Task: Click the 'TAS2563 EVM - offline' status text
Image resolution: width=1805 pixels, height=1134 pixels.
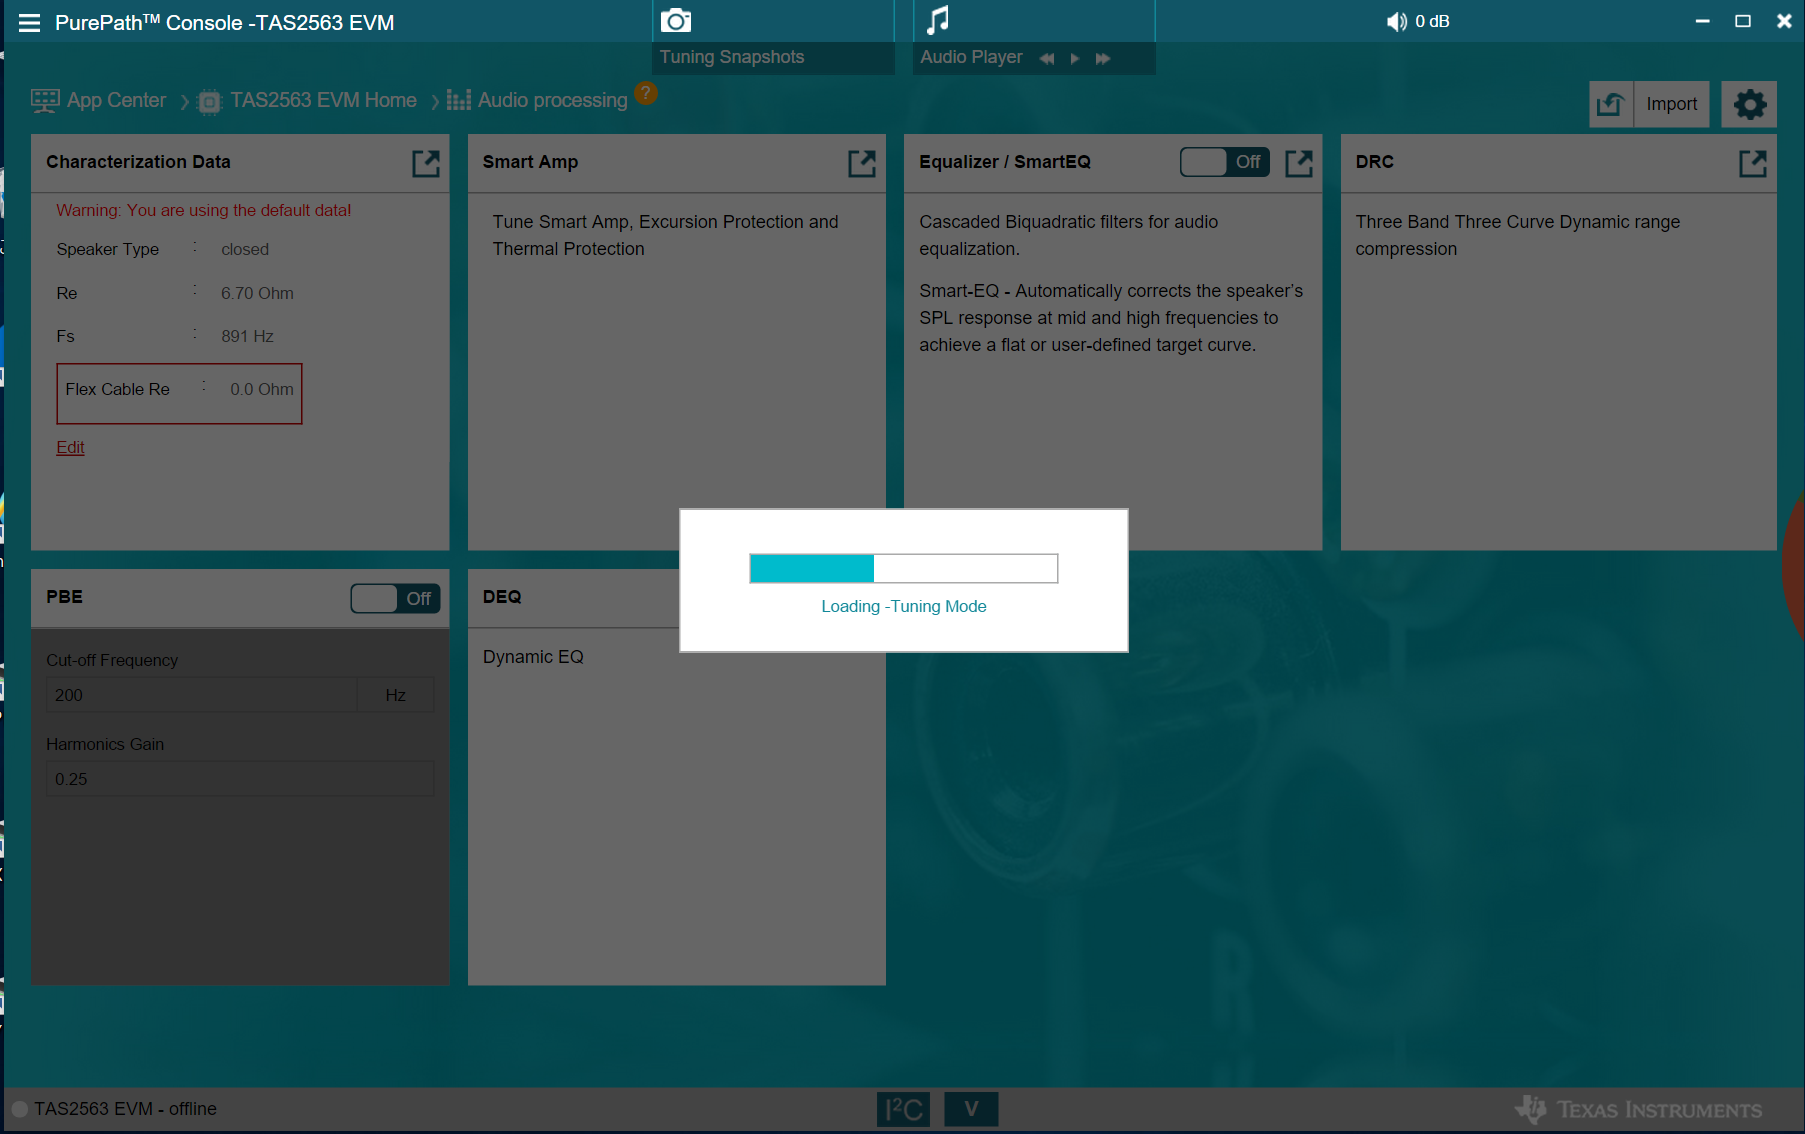Action: [125, 1109]
